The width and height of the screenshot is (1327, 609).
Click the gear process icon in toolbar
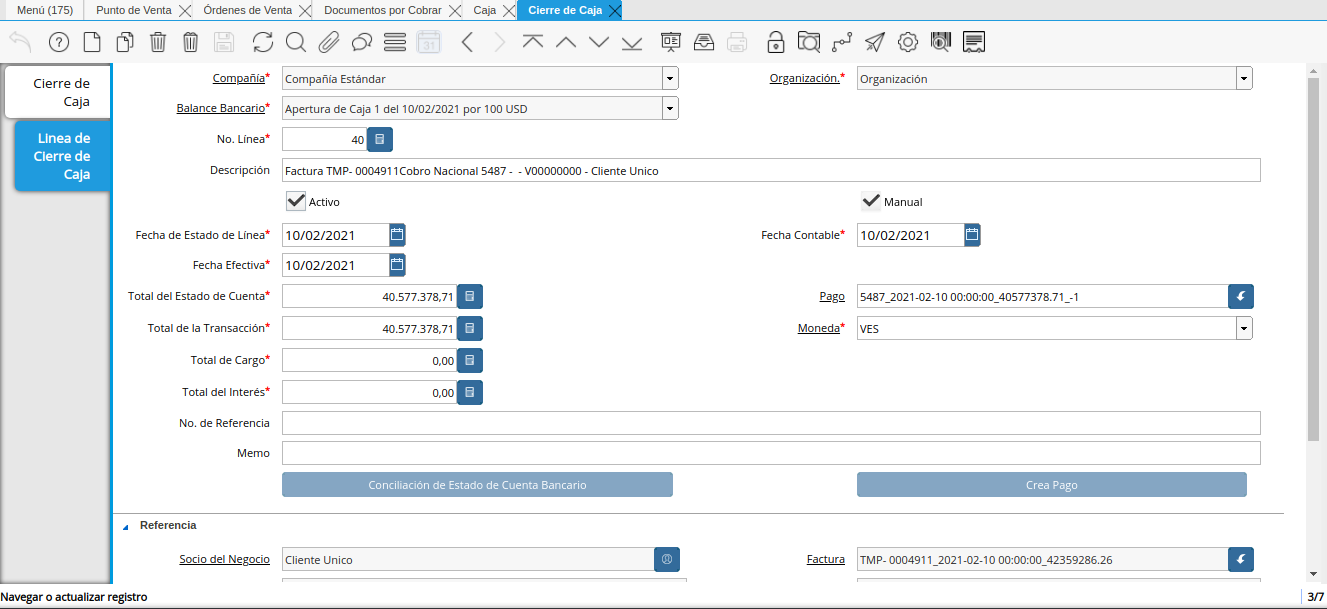click(908, 42)
